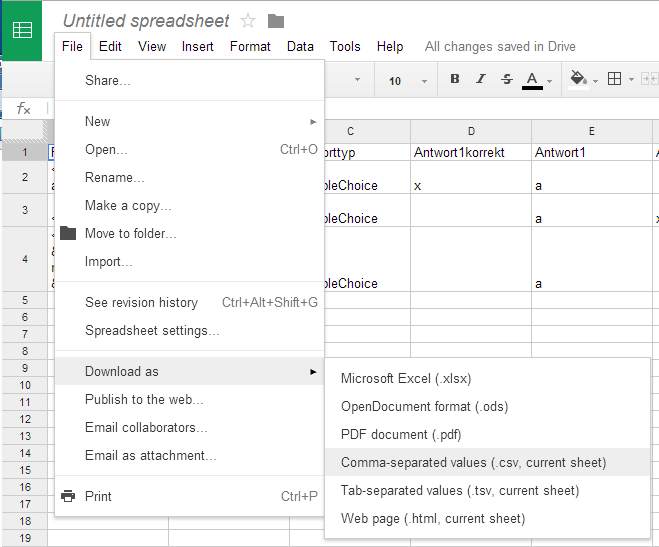Download as PDF document (.pdf)
Image resolution: width=659 pixels, height=547 pixels.
coord(487,434)
